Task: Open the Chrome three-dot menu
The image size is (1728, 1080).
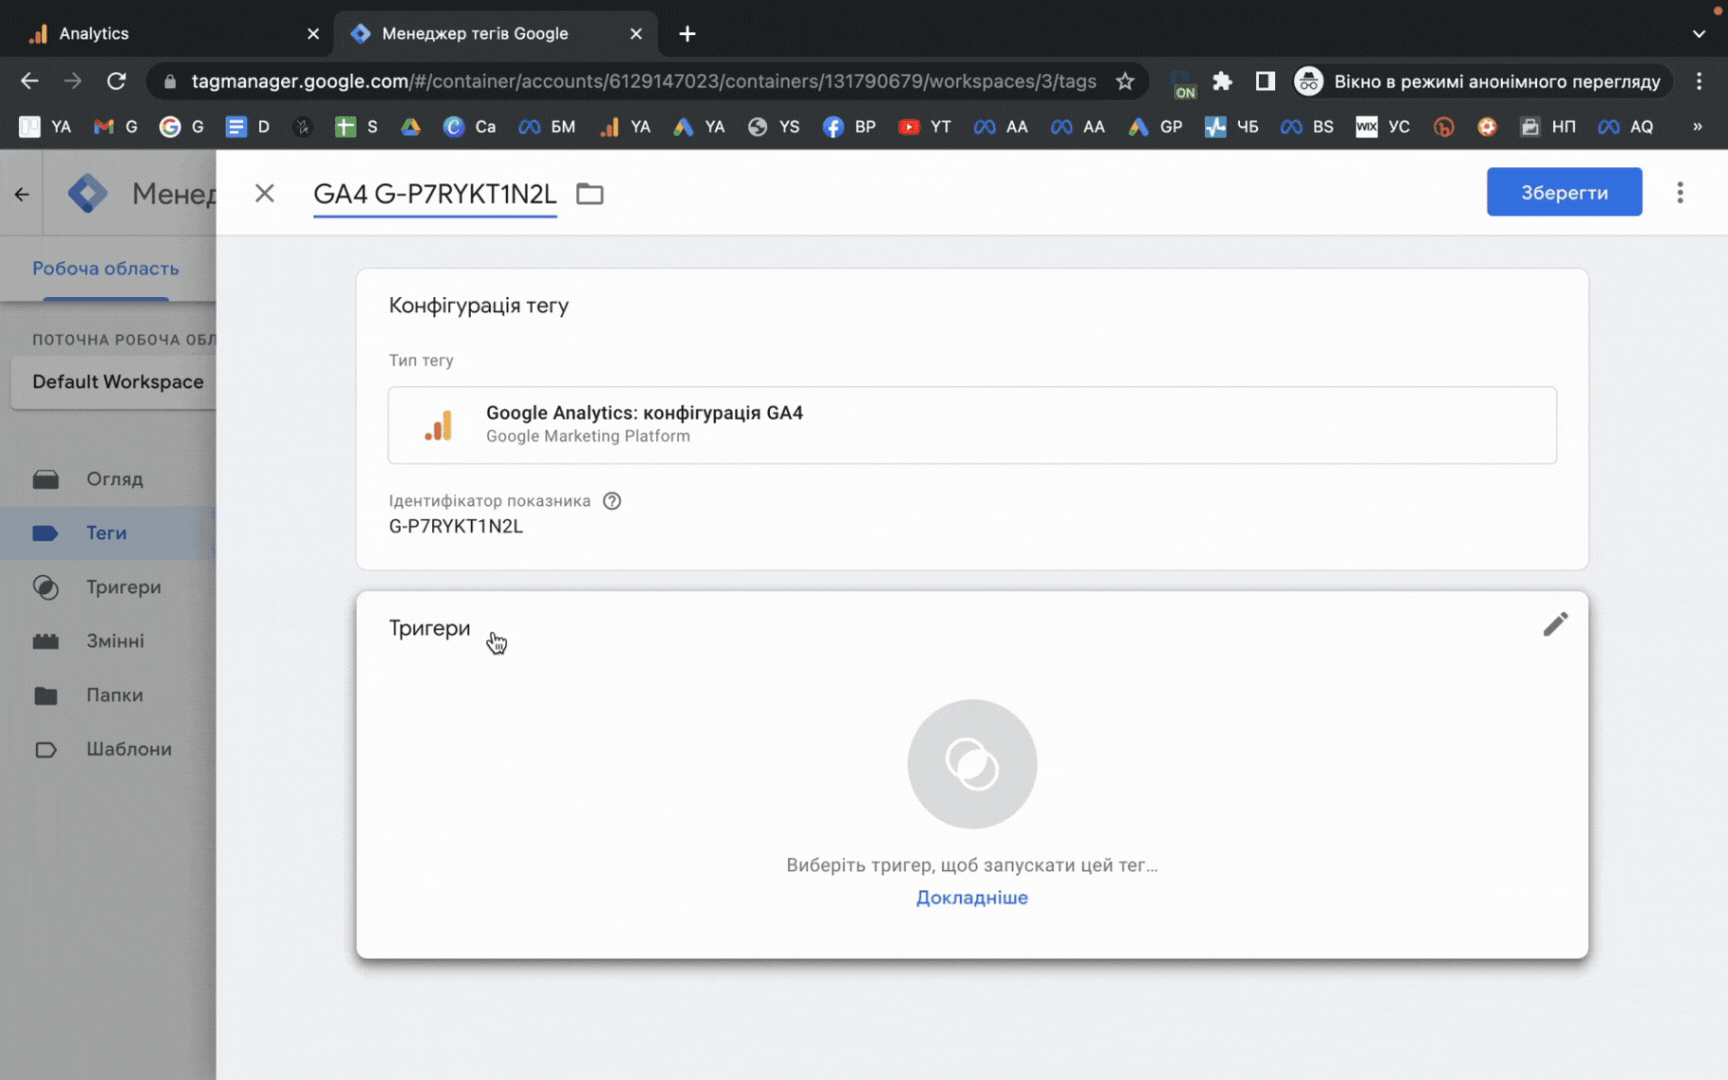Action: point(1699,81)
